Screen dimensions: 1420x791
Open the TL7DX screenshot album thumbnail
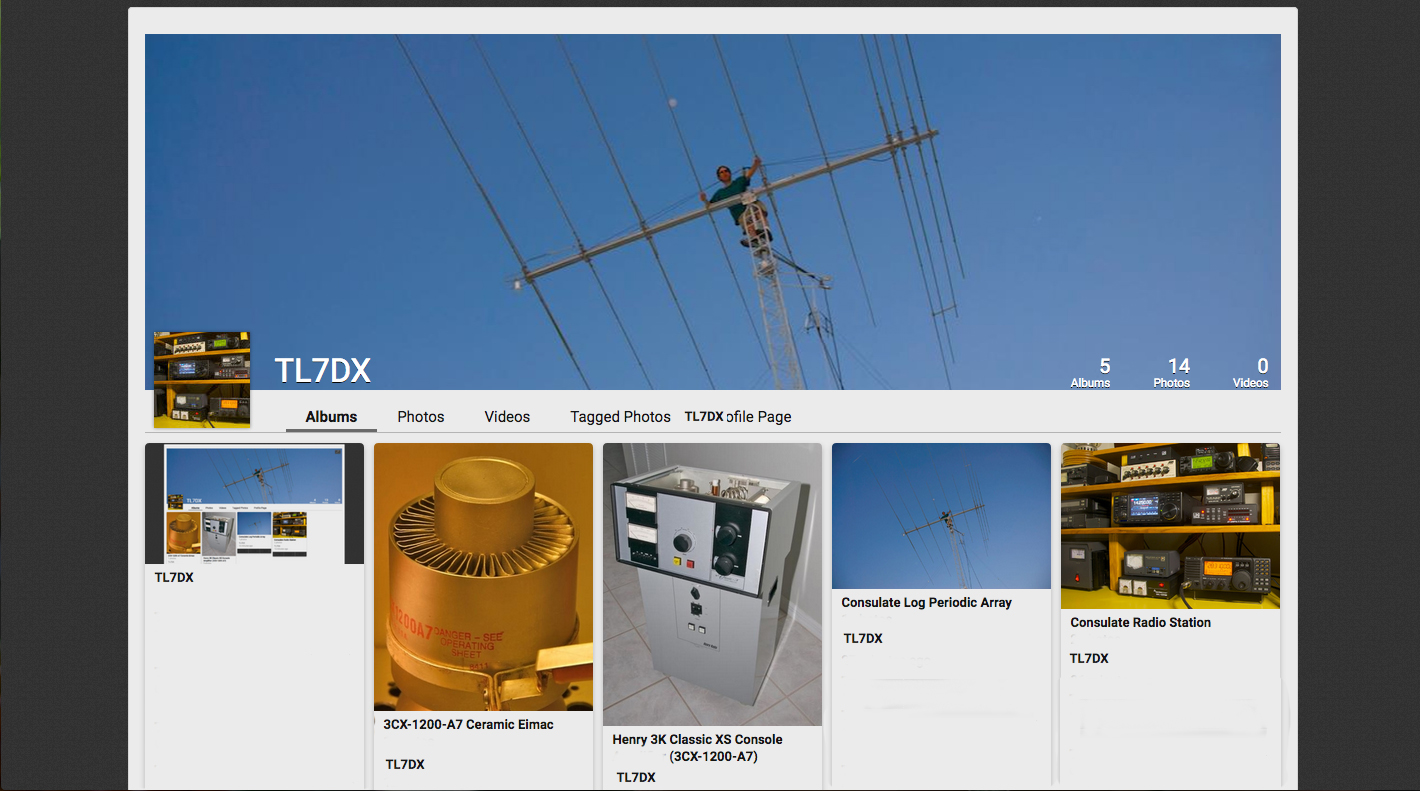click(x=254, y=504)
